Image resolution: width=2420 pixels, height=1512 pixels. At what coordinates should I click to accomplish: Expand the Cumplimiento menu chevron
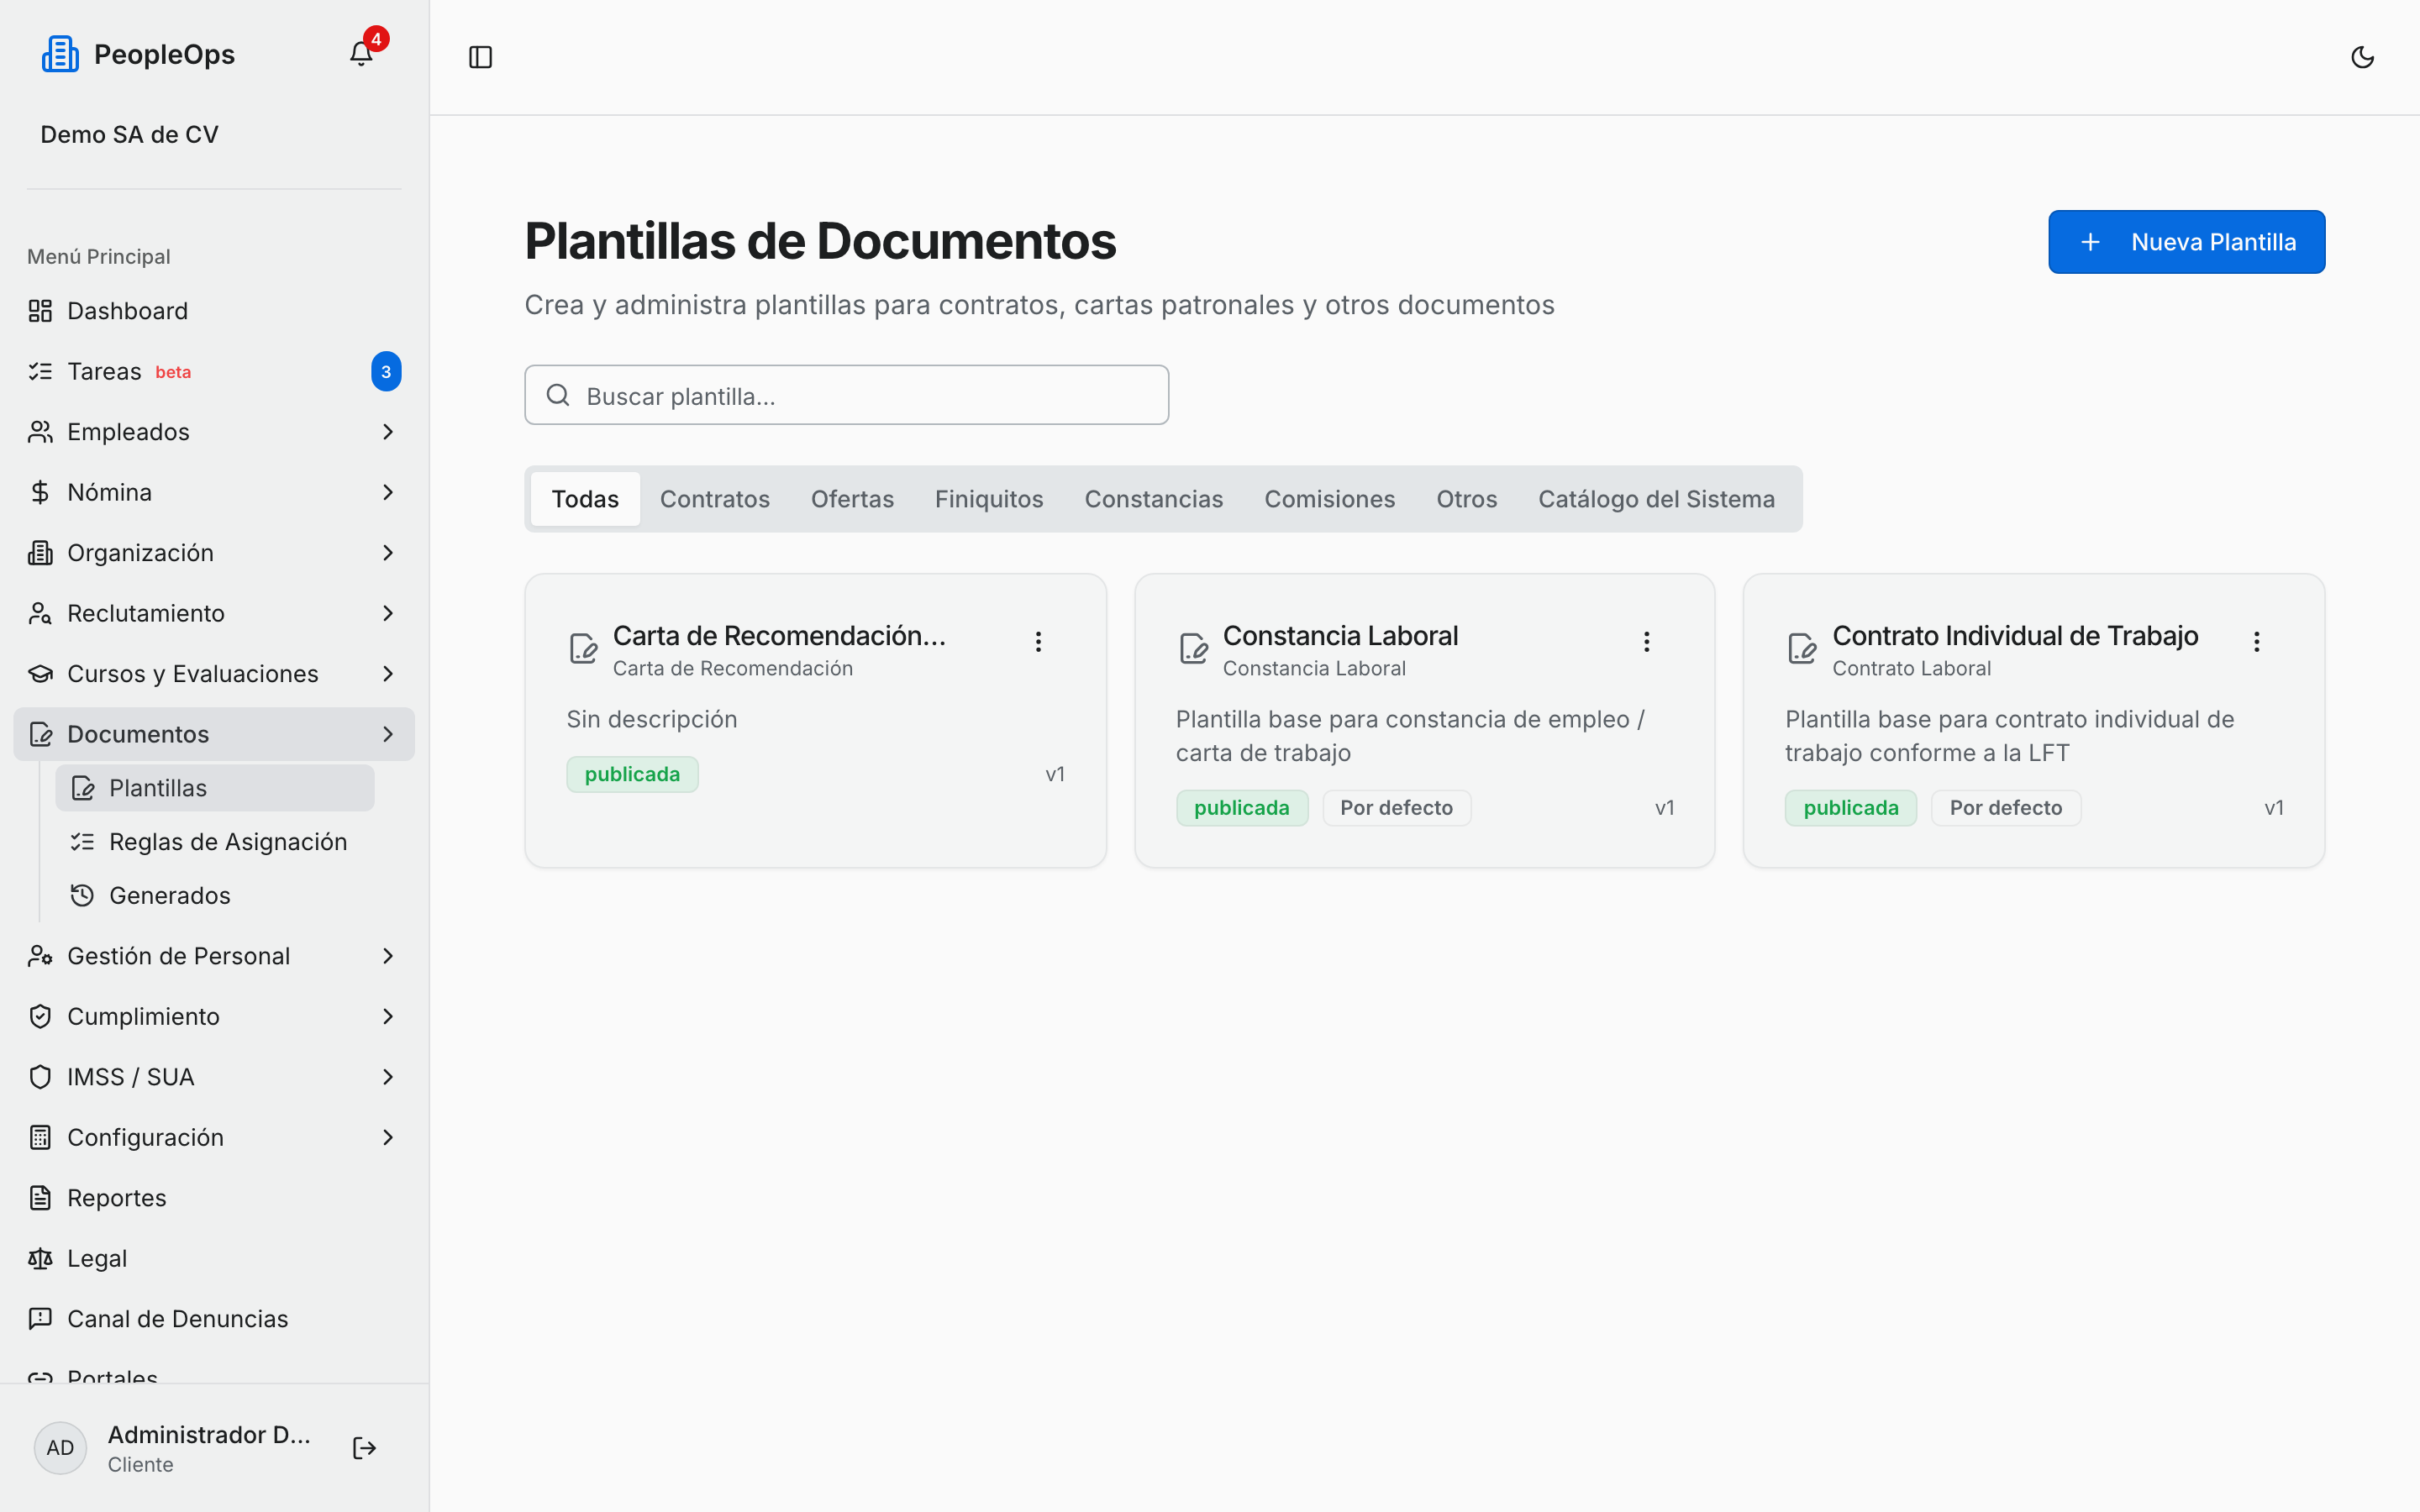[x=388, y=1016]
